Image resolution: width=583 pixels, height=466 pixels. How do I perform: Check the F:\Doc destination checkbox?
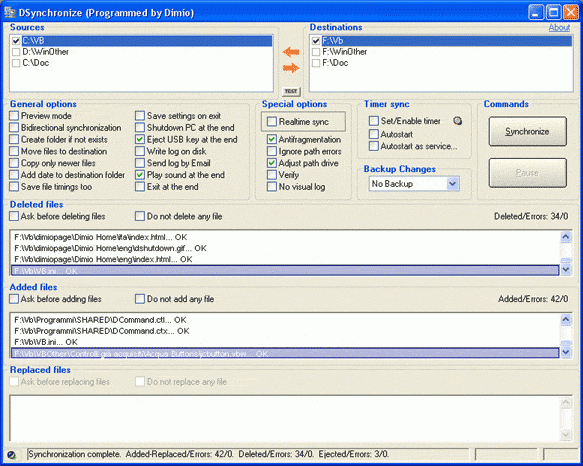pyautogui.click(x=316, y=63)
